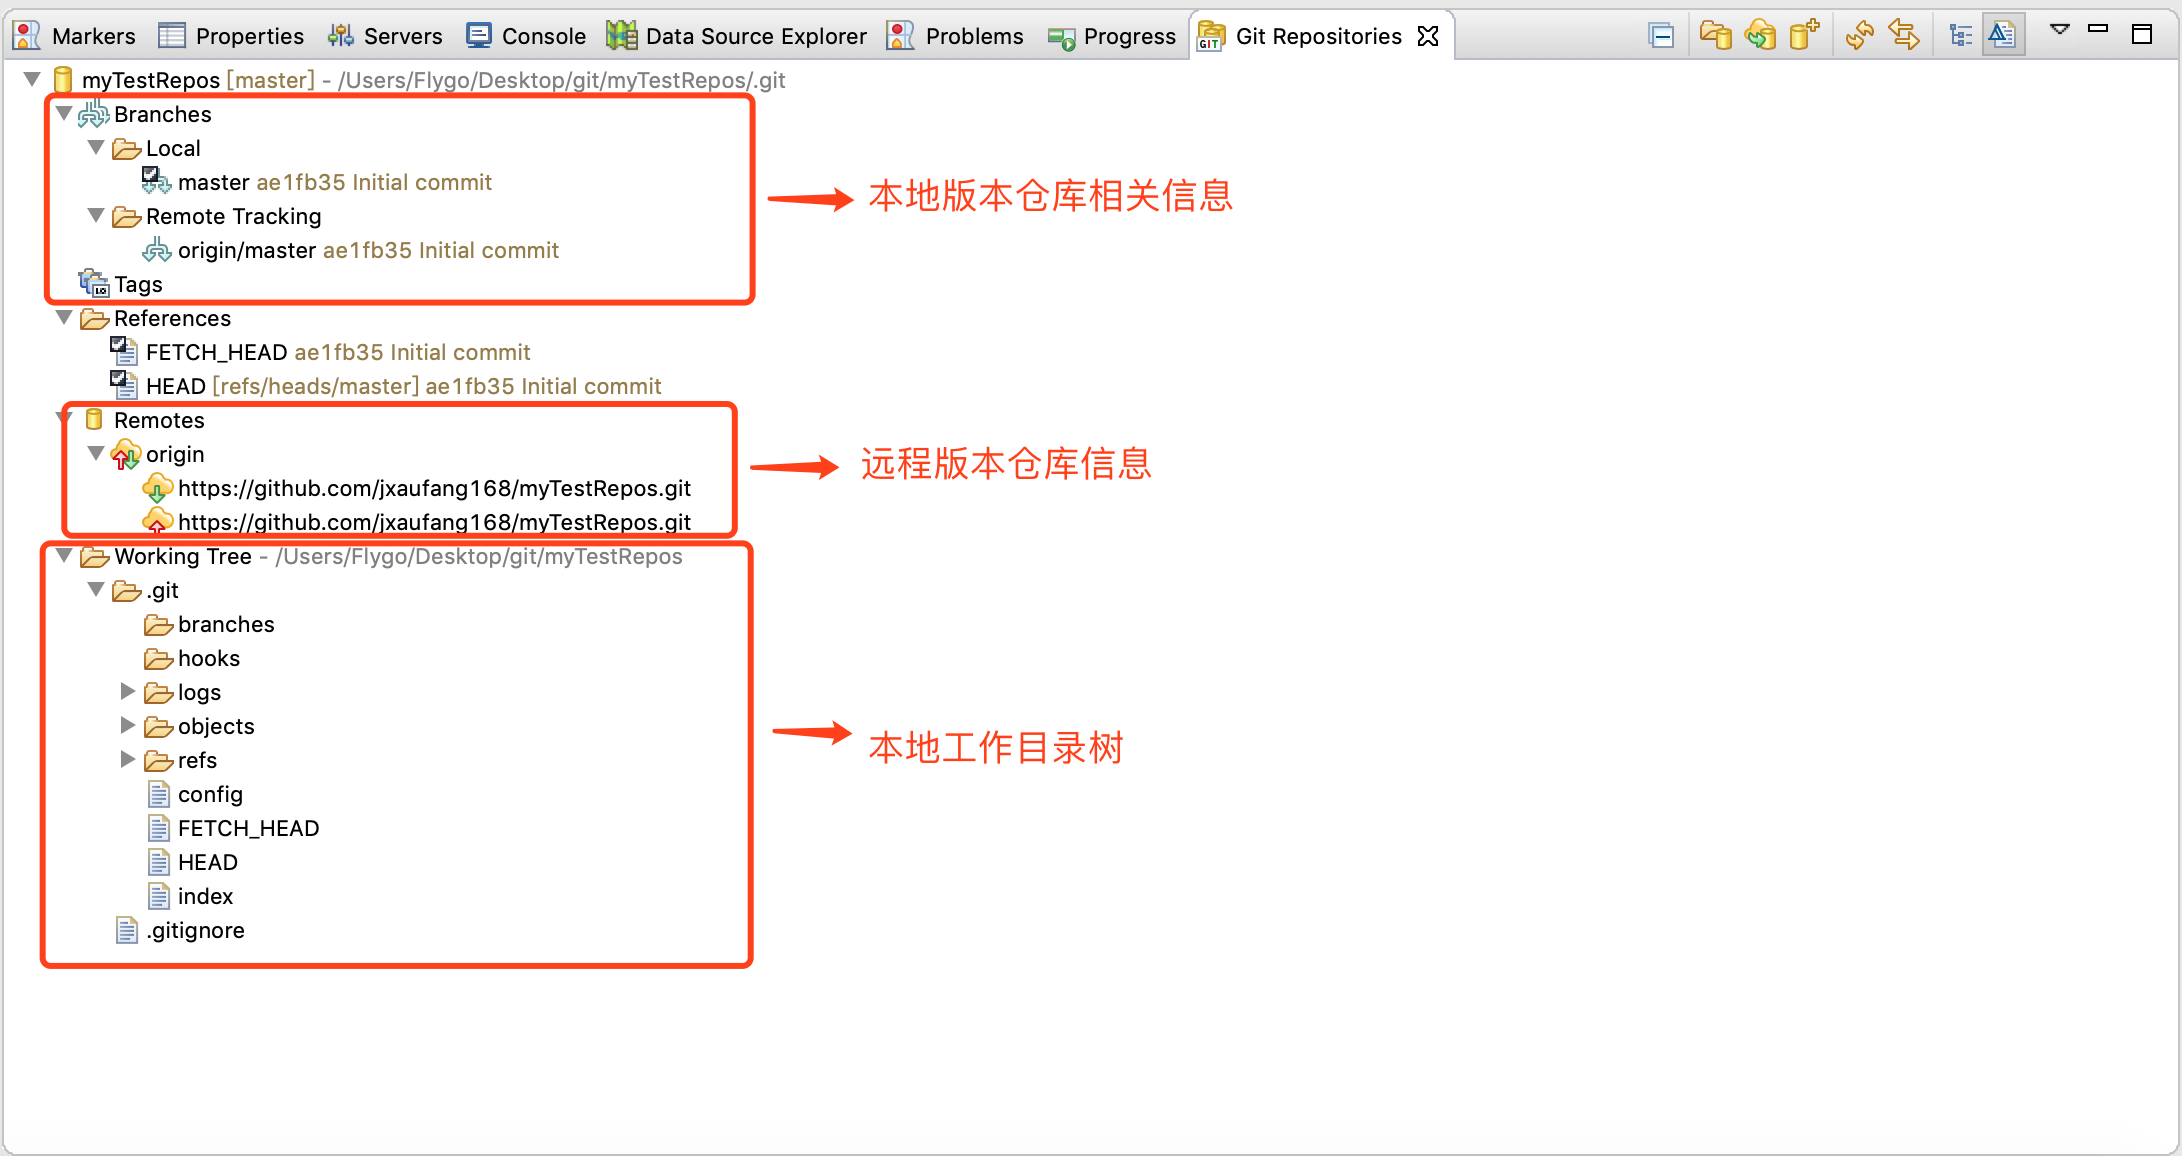
Task: Click the Collapse All toolbar icon
Action: [x=1661, y=36]
